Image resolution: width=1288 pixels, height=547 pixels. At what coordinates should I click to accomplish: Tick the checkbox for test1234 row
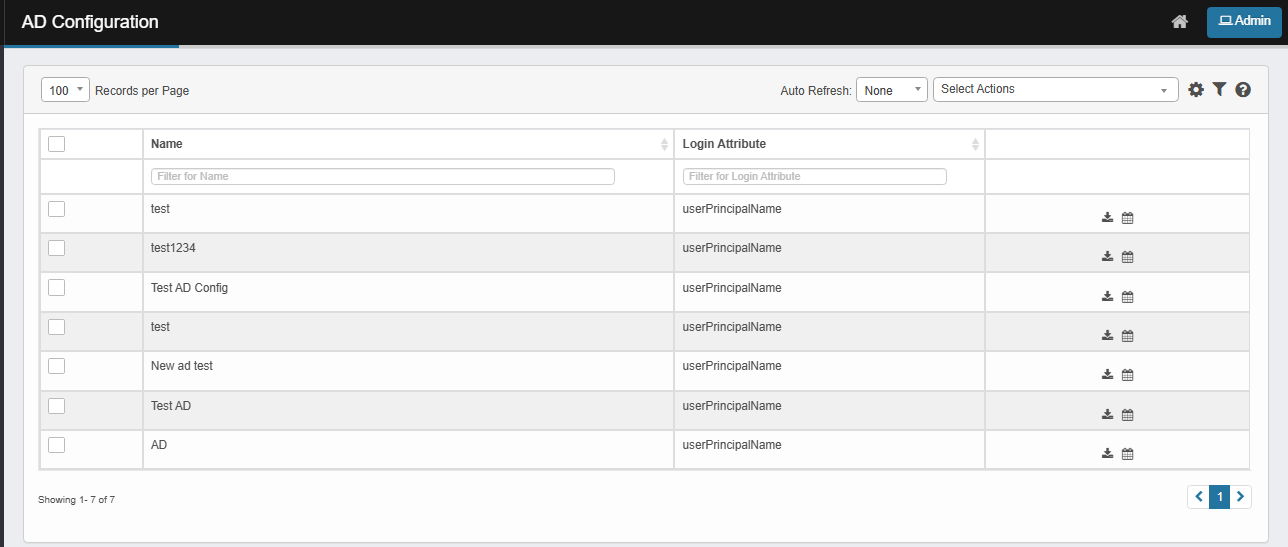(57, 248)
